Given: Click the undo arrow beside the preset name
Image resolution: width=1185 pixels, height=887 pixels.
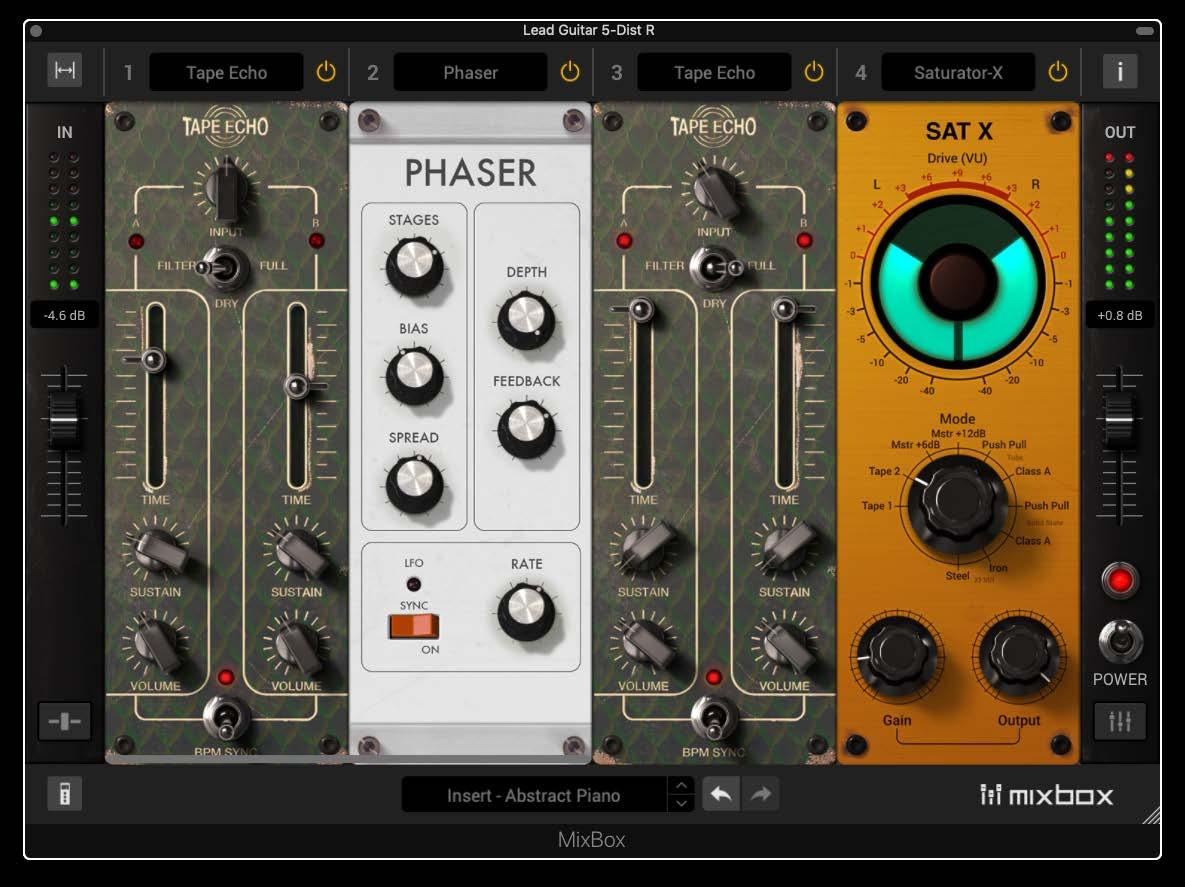Looking at the screenshot, I should [721, 794].
